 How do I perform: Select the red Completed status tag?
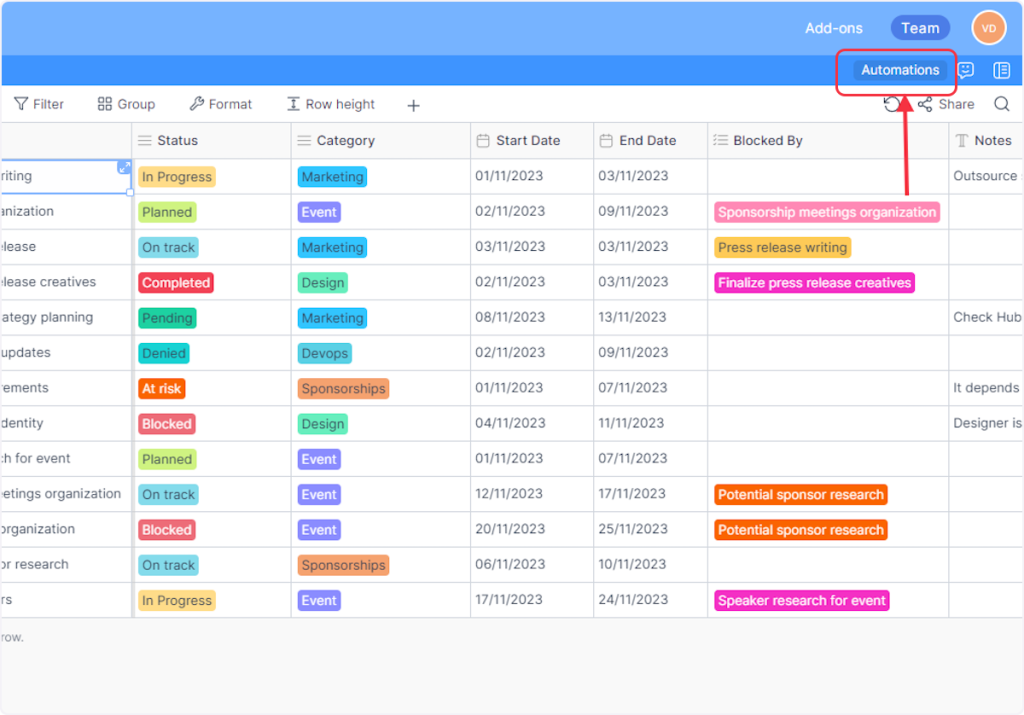176,283
